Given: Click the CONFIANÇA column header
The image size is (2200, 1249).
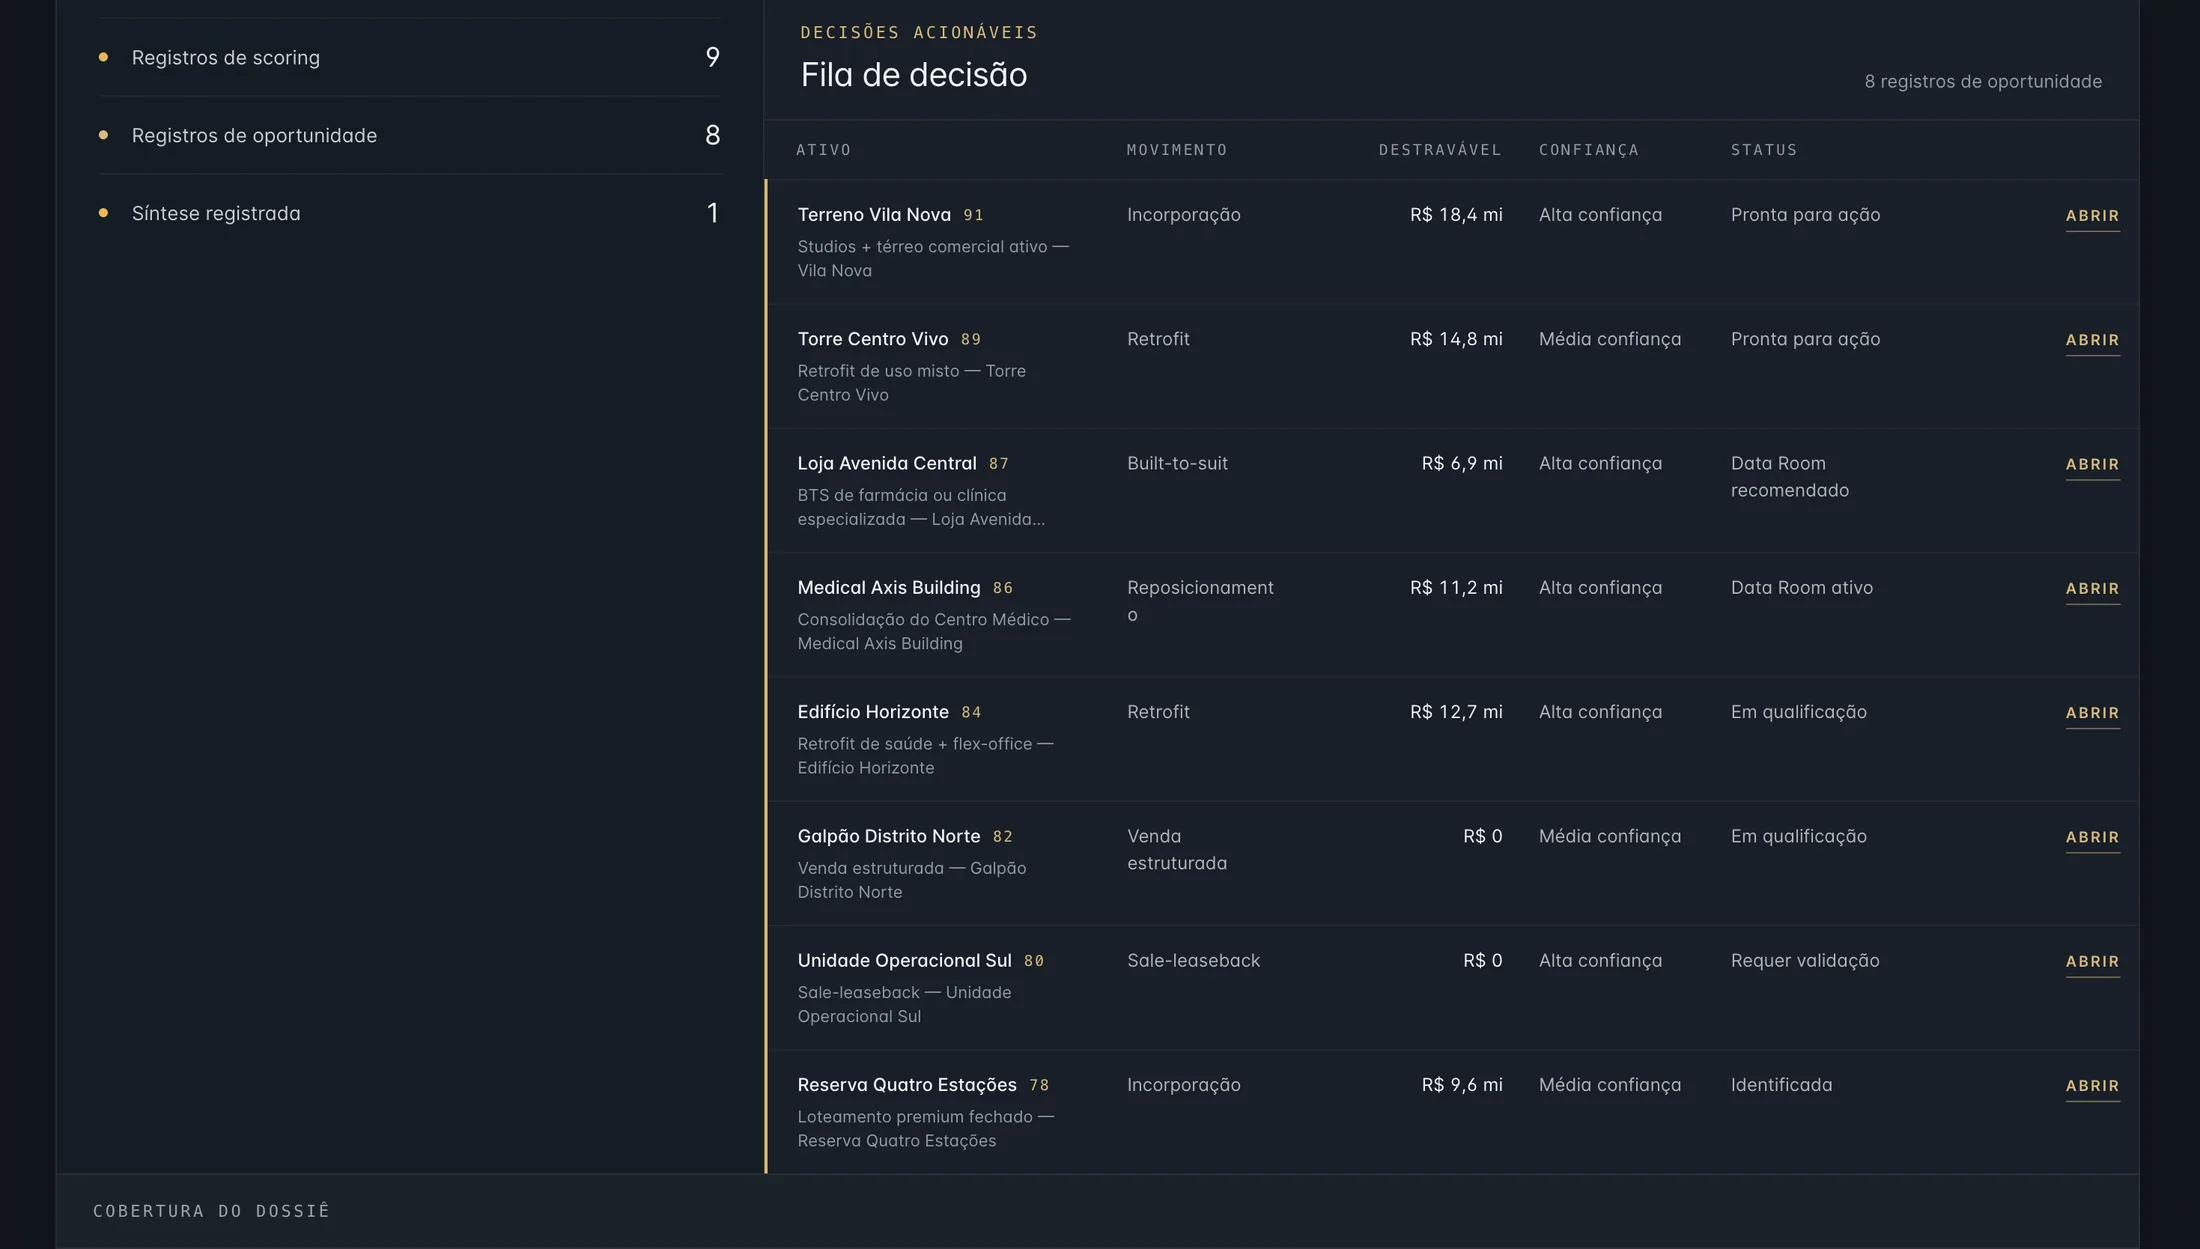Looking at the screenshot, I should click(1589, 150).
